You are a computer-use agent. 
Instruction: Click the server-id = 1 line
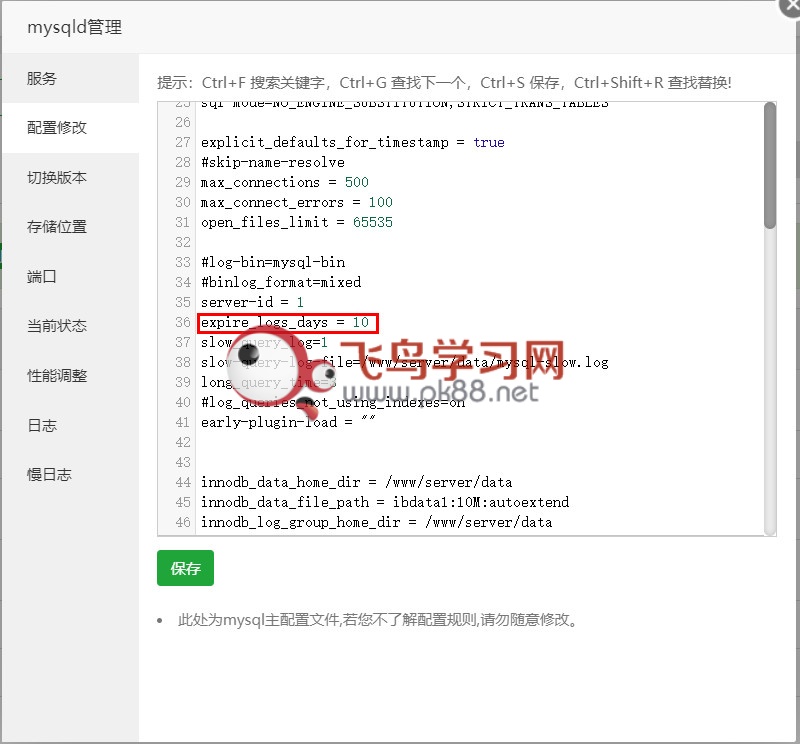[252, 302]
